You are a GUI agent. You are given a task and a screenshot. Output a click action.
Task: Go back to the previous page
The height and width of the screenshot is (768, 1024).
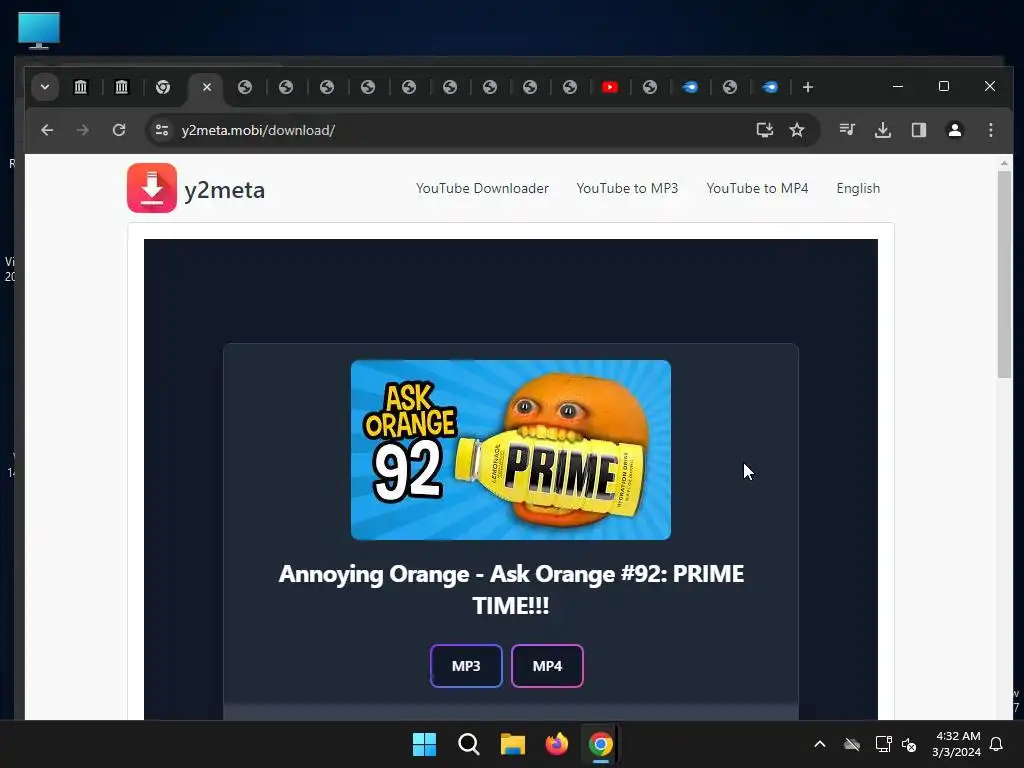[x=47, y=130]
